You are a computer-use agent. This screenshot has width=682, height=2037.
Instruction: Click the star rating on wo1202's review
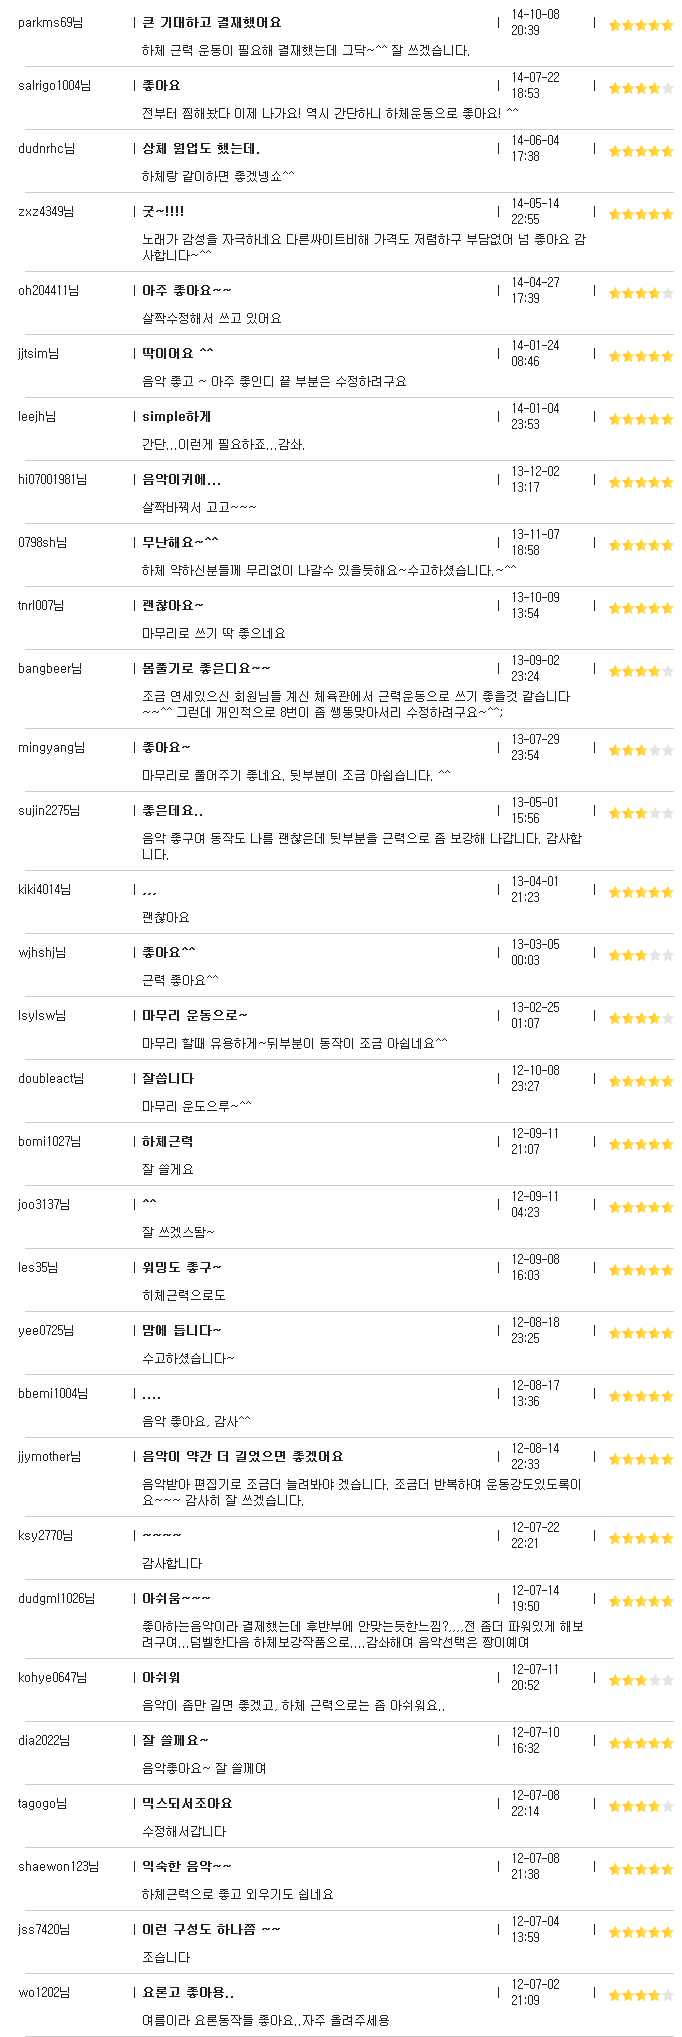click(641, 1995)
